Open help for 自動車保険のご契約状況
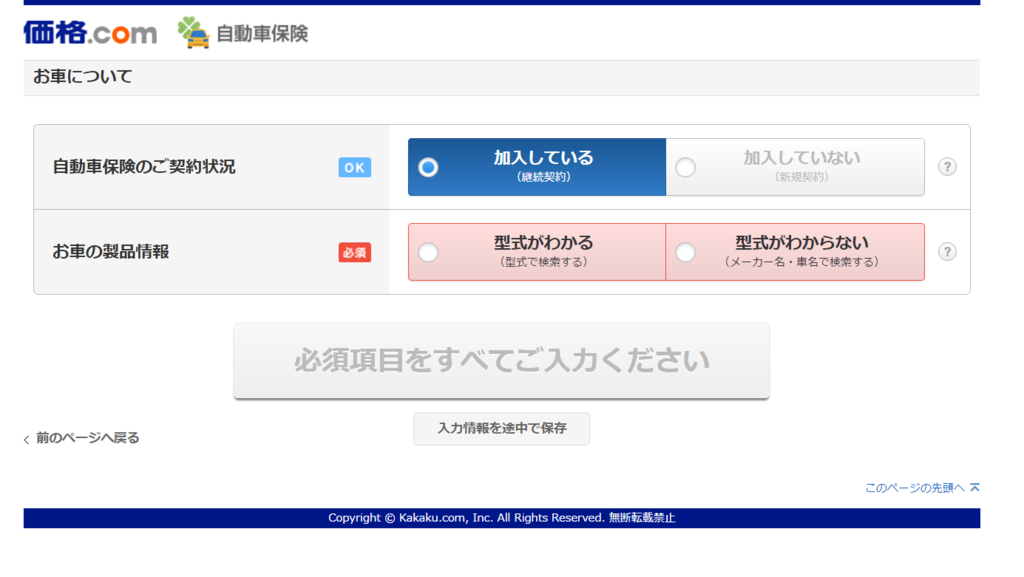This screenshot has height=577, width=1024. tap(947, 167)
